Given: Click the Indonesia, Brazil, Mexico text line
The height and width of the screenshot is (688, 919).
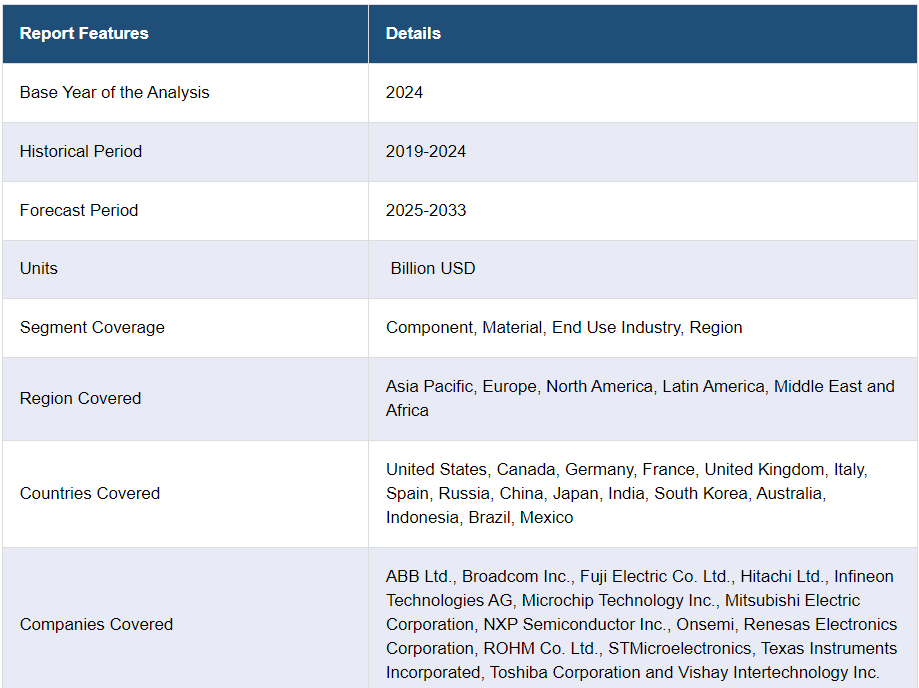Looking at the screenshot, I should click(x=479, y=517).
